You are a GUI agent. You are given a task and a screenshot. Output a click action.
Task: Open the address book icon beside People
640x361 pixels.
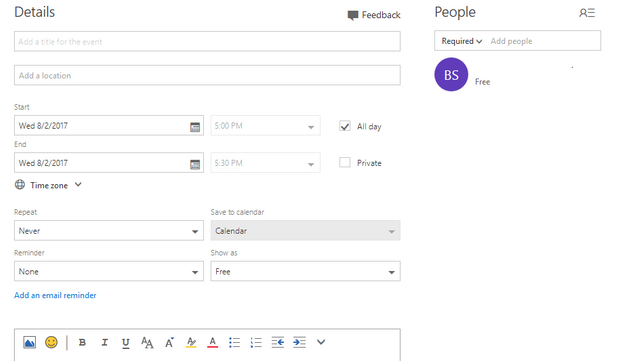click(x=587, y=13)
